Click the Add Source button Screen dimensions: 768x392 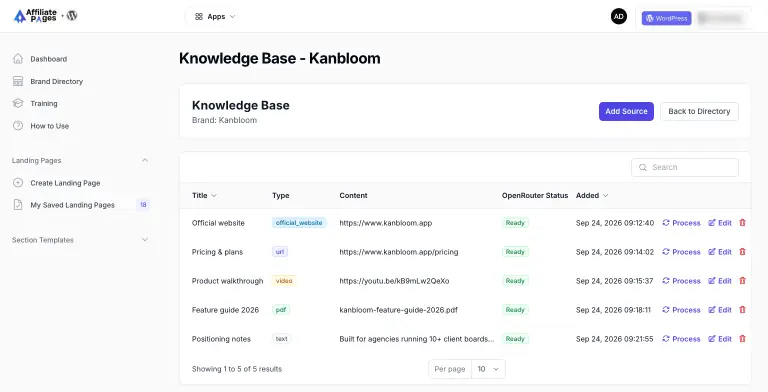pyautogui.click(x=626, y=111)
